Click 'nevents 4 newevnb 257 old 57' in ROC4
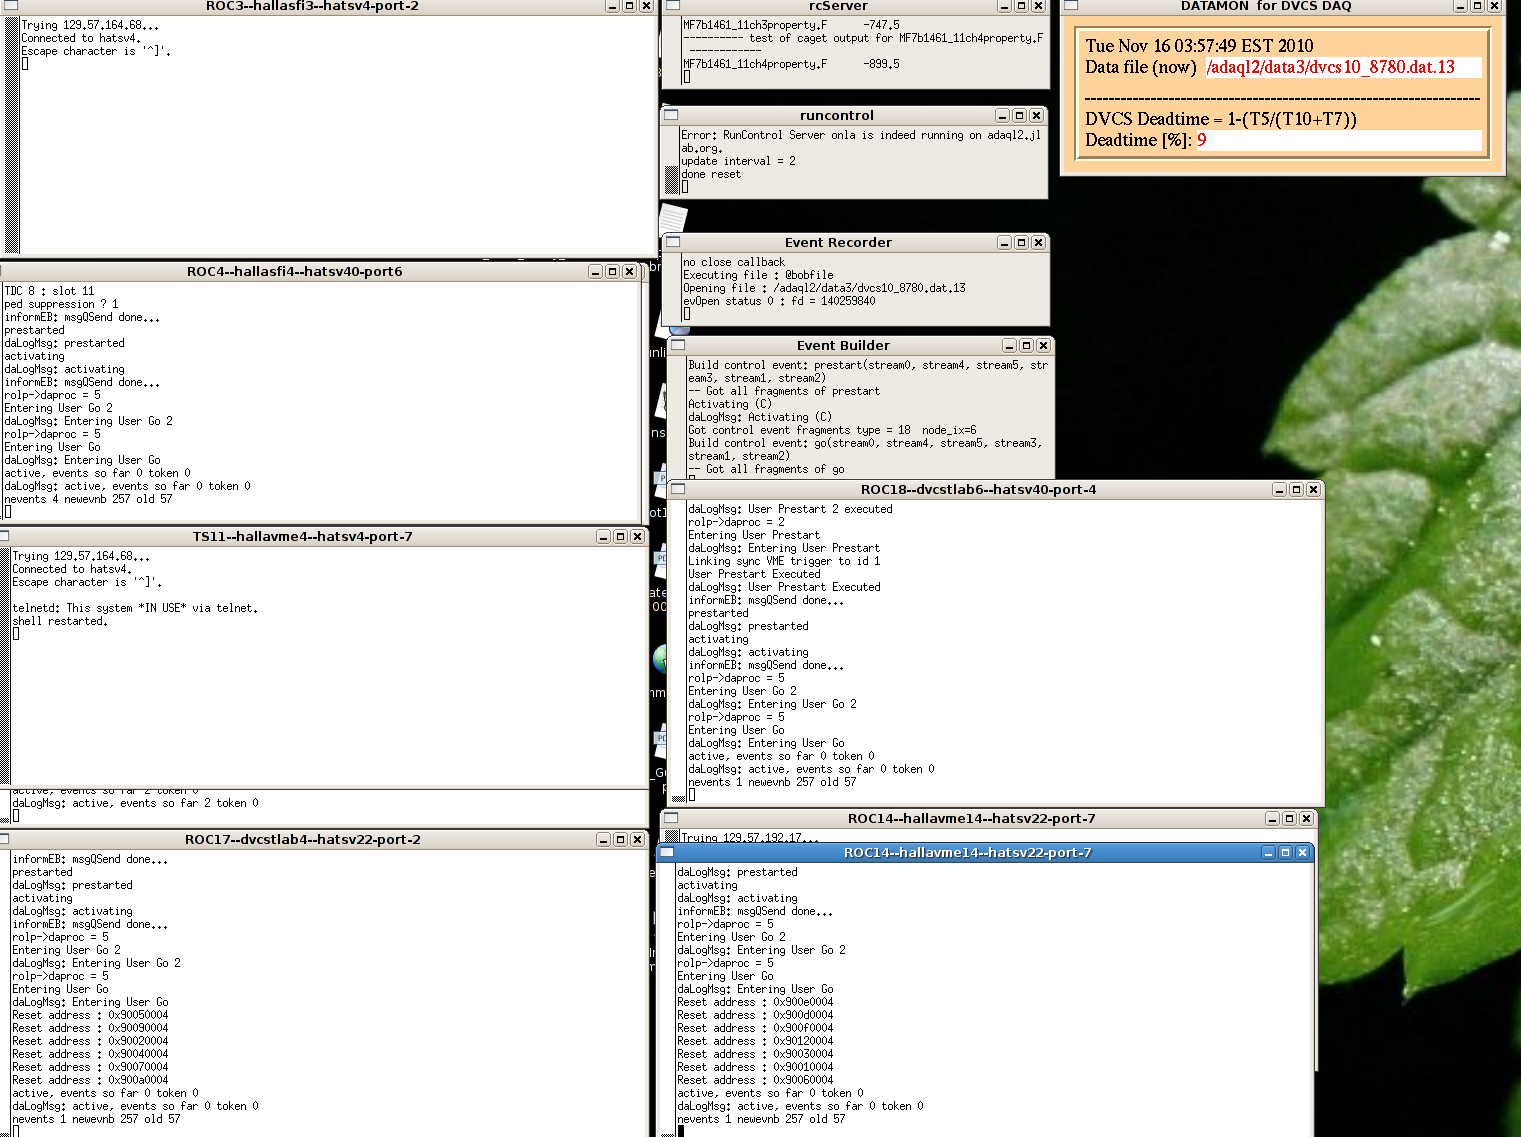This screenshot has height=1137, width=1521. (x=88, y=499)
